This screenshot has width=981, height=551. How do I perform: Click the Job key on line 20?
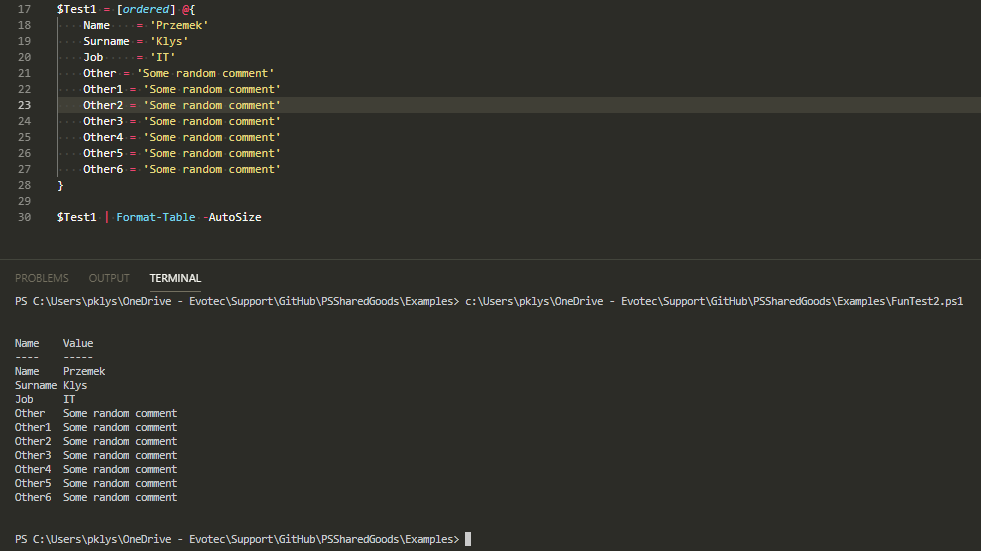93,57
